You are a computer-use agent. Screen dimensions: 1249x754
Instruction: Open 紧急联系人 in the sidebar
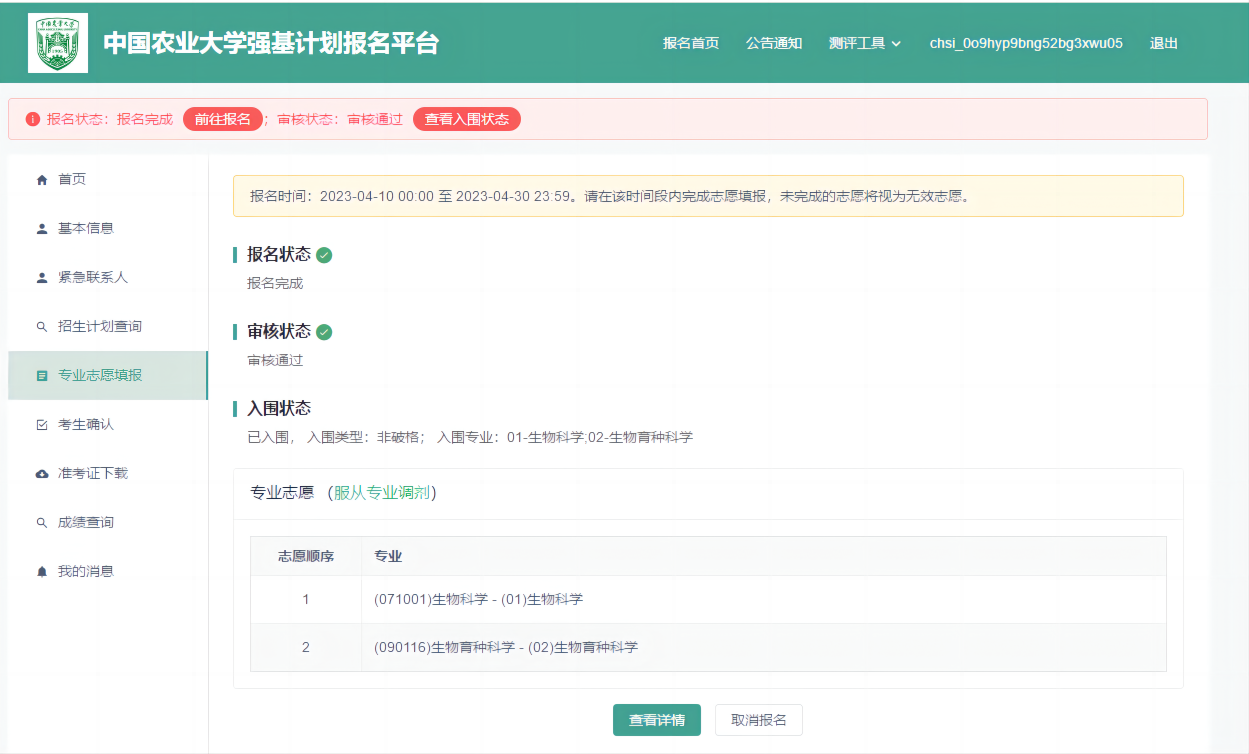click(x=108, y=278)
